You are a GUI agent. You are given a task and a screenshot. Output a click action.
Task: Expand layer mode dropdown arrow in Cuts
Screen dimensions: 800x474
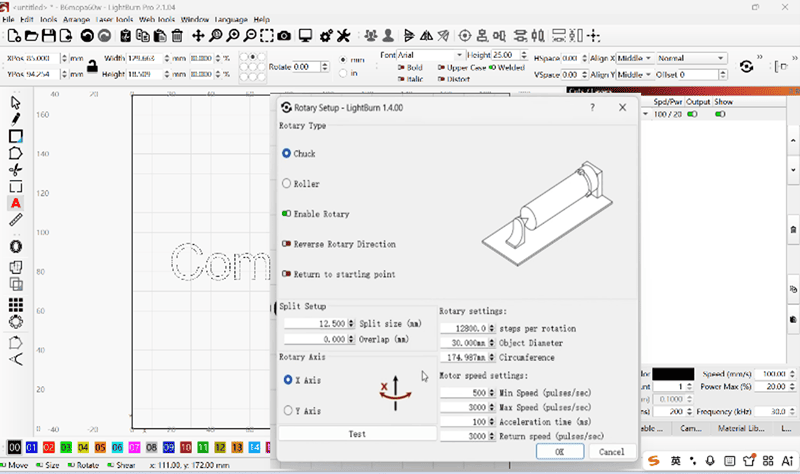pyautogui.click(x=645, y=114)
